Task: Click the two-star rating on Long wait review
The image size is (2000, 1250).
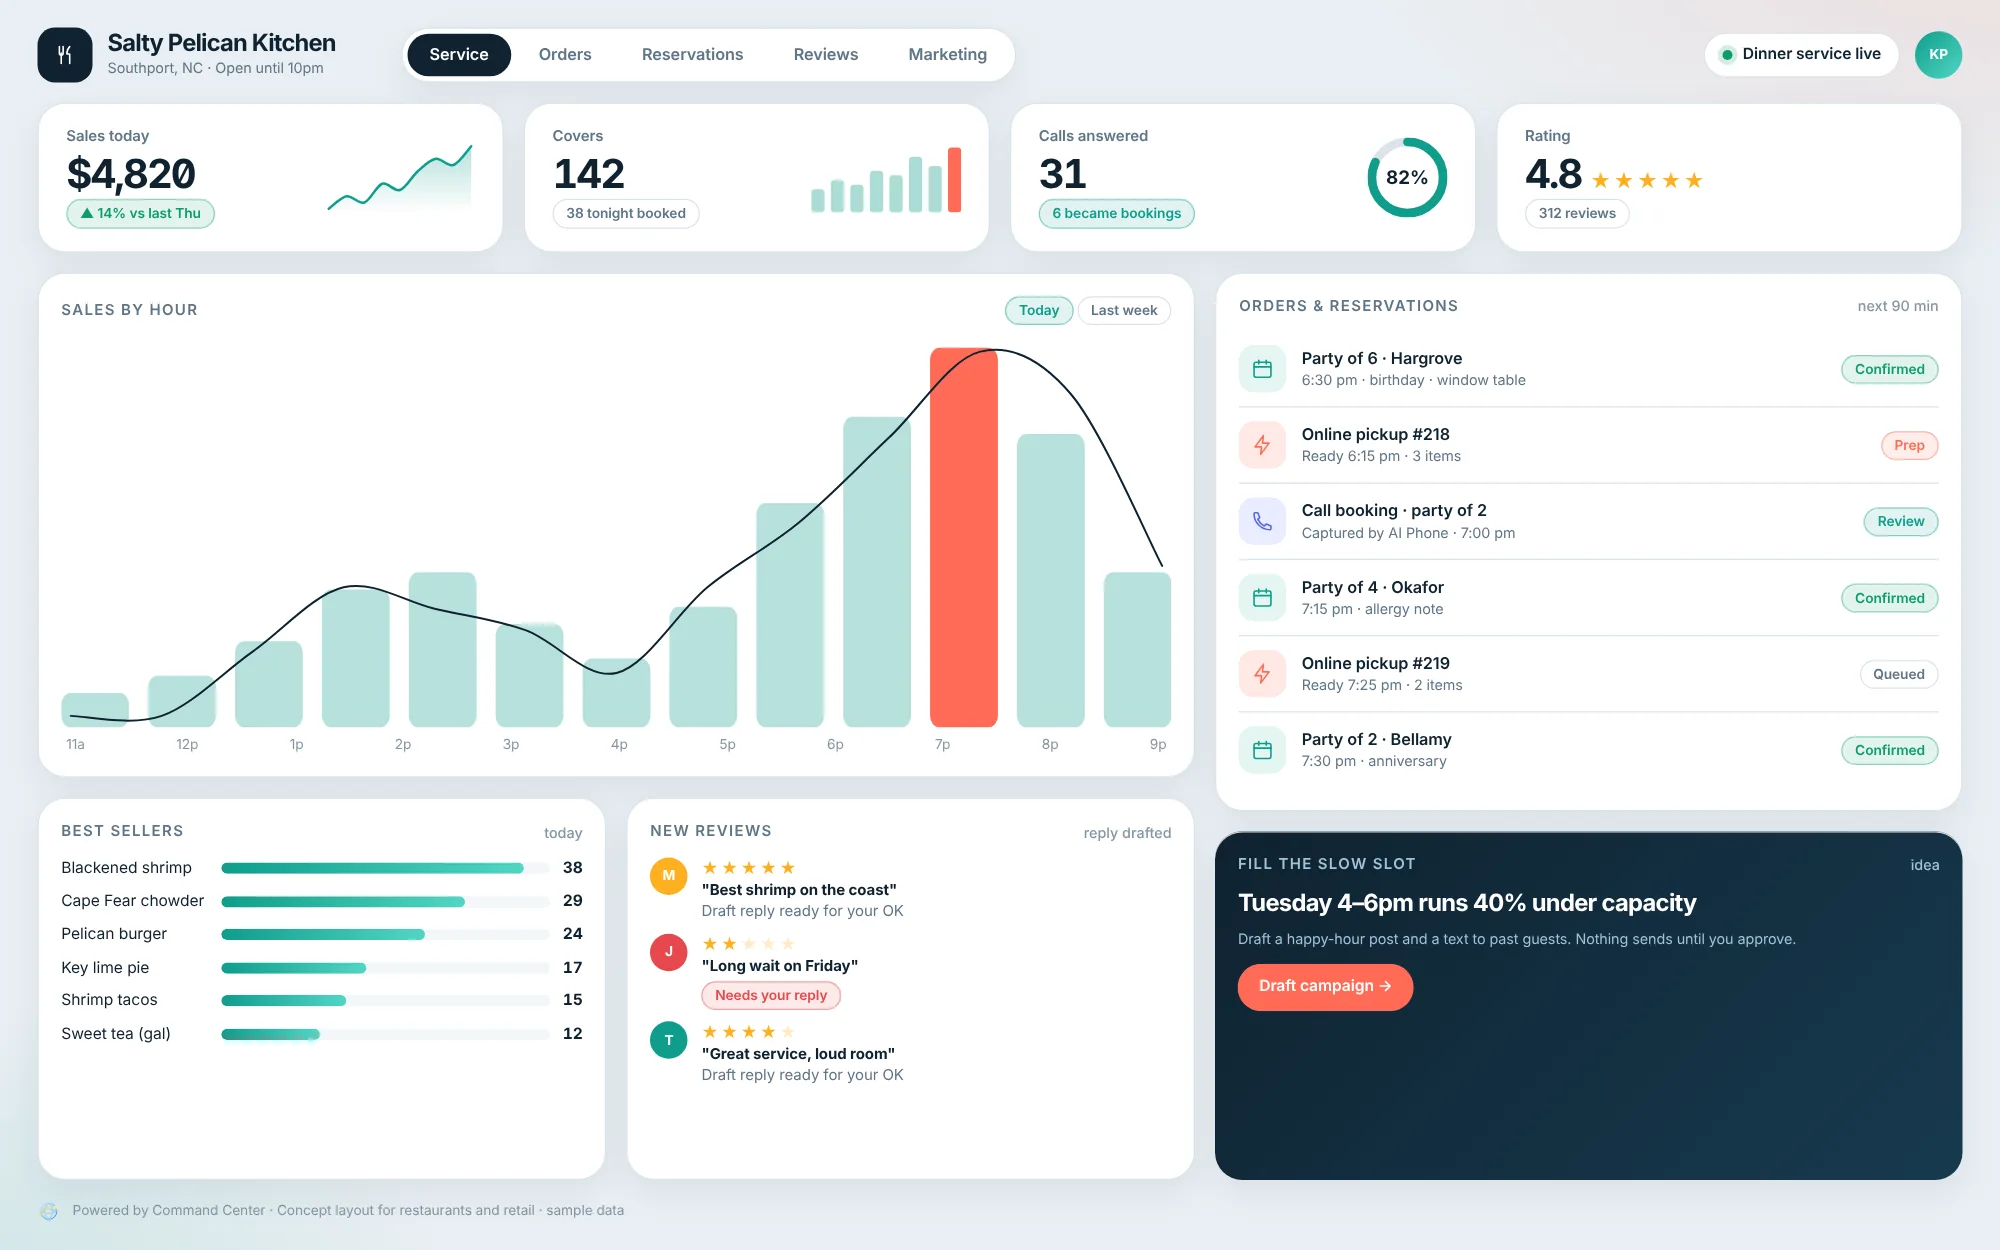Action: coord(749,944)
